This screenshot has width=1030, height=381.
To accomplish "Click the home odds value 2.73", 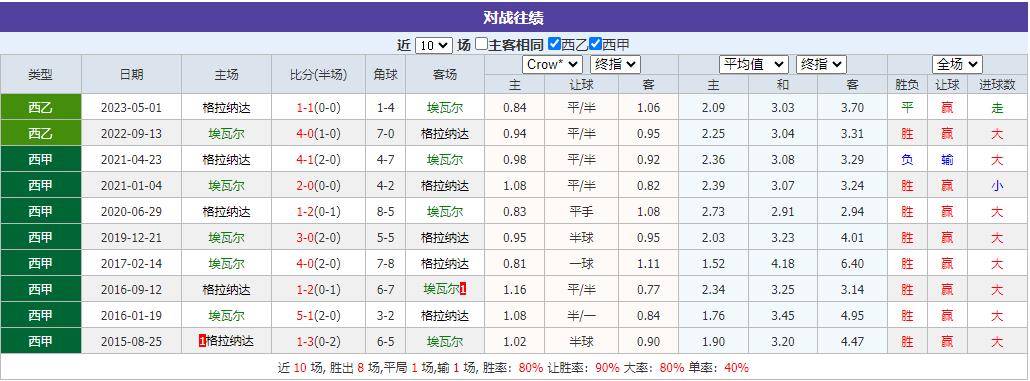I will tap(713, 212).
